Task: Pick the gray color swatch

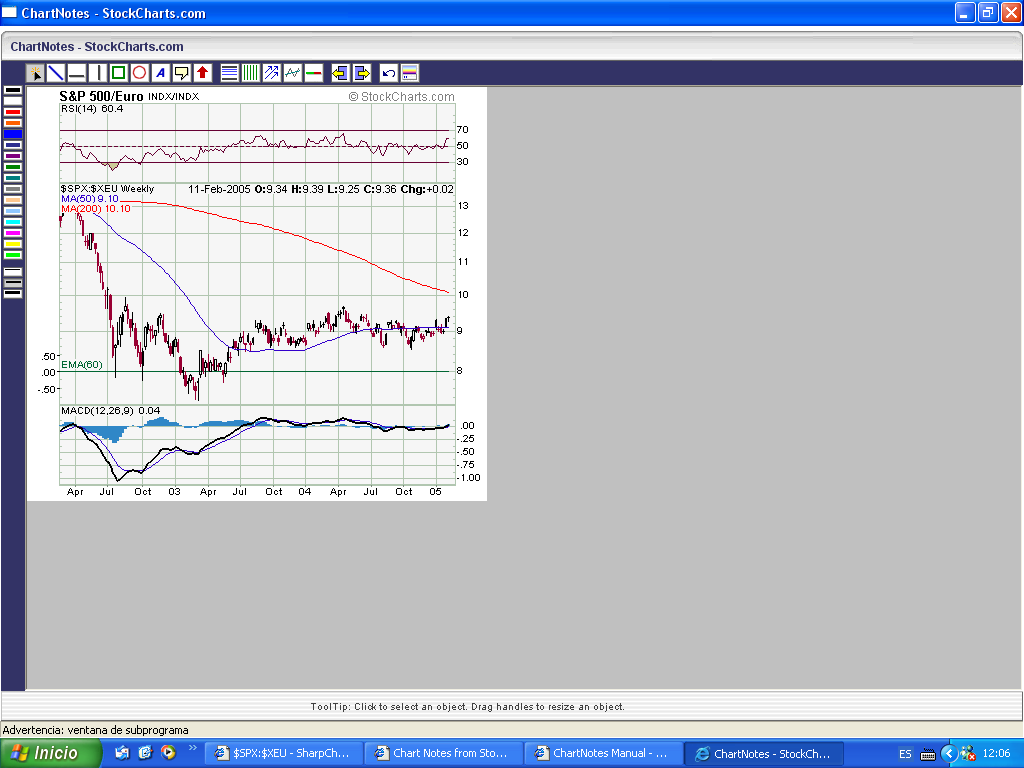Action: 13,189
